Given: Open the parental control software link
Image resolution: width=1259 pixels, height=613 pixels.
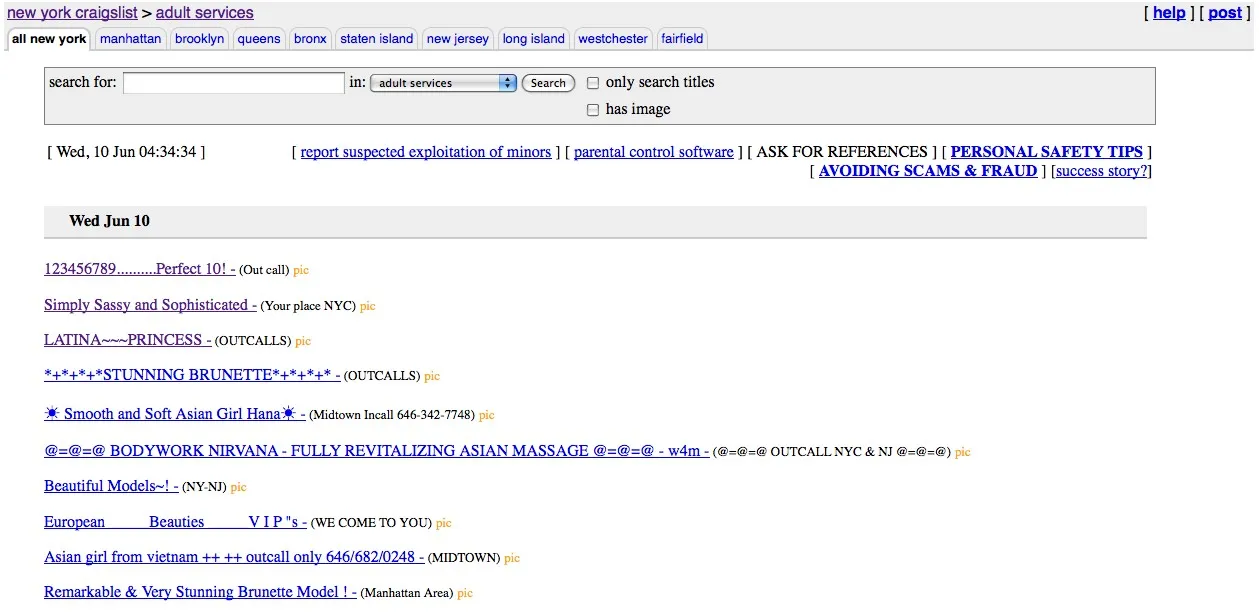Looking at the screenshot, I should (654, 152).
